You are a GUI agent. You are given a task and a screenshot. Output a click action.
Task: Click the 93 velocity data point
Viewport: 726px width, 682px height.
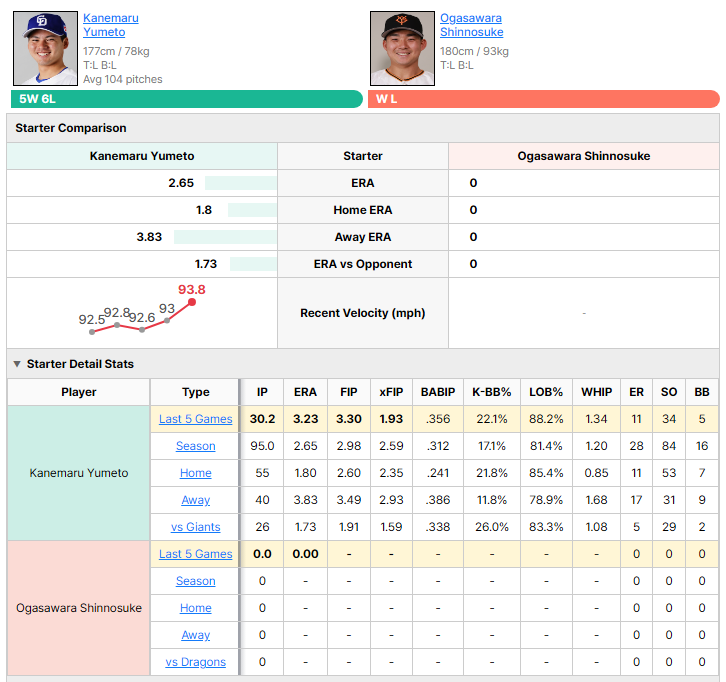167,320
